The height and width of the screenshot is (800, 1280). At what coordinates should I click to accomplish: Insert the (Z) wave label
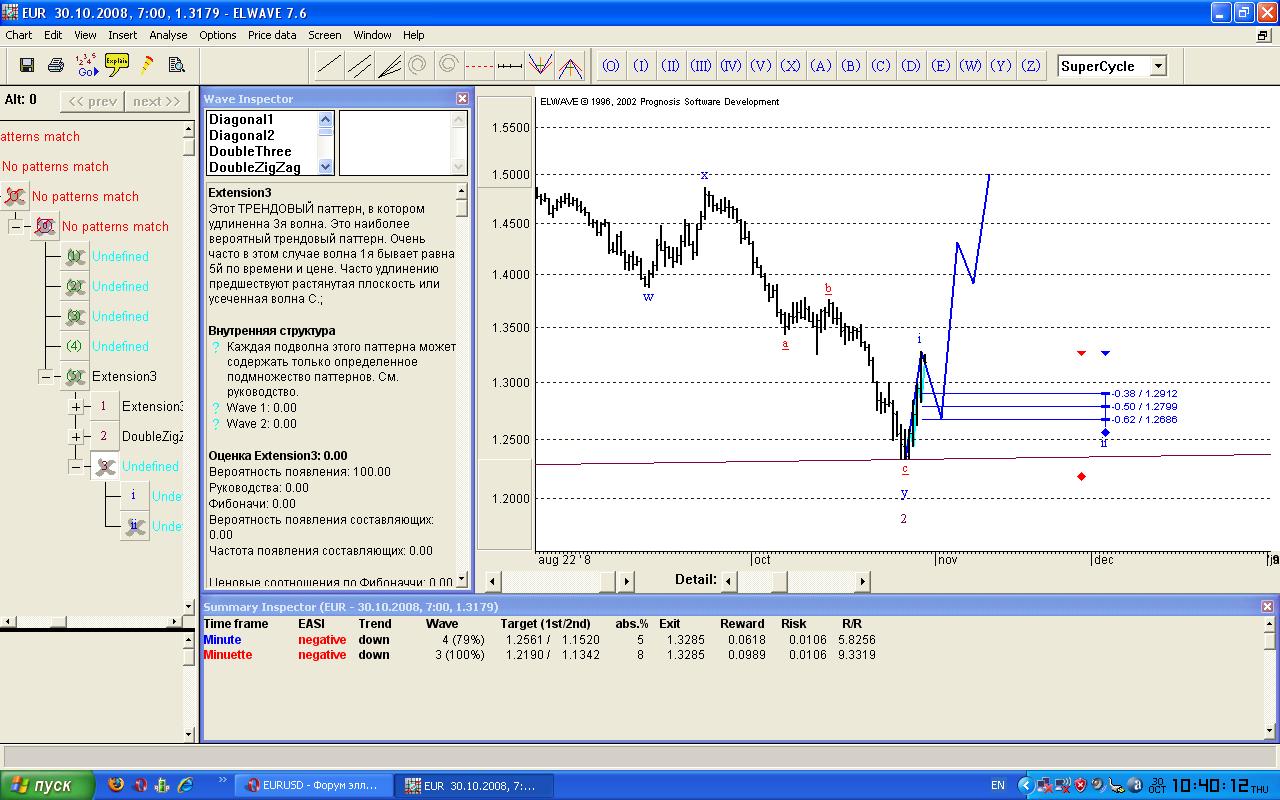coord(1031,66)
